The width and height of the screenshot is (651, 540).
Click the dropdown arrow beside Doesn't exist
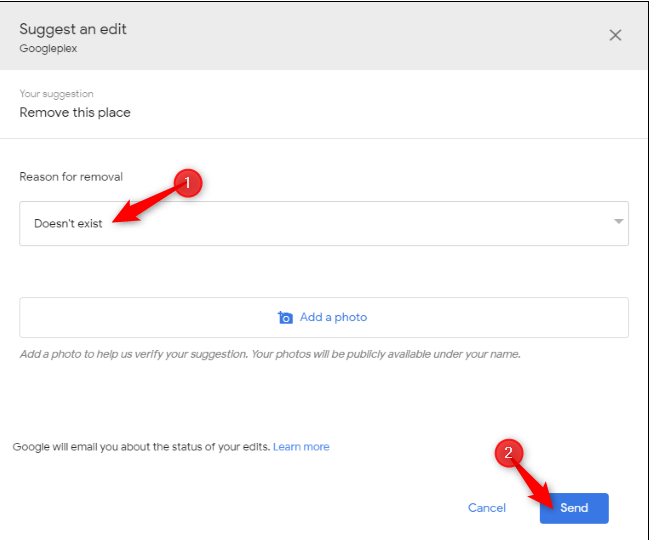tap(618, 222)
